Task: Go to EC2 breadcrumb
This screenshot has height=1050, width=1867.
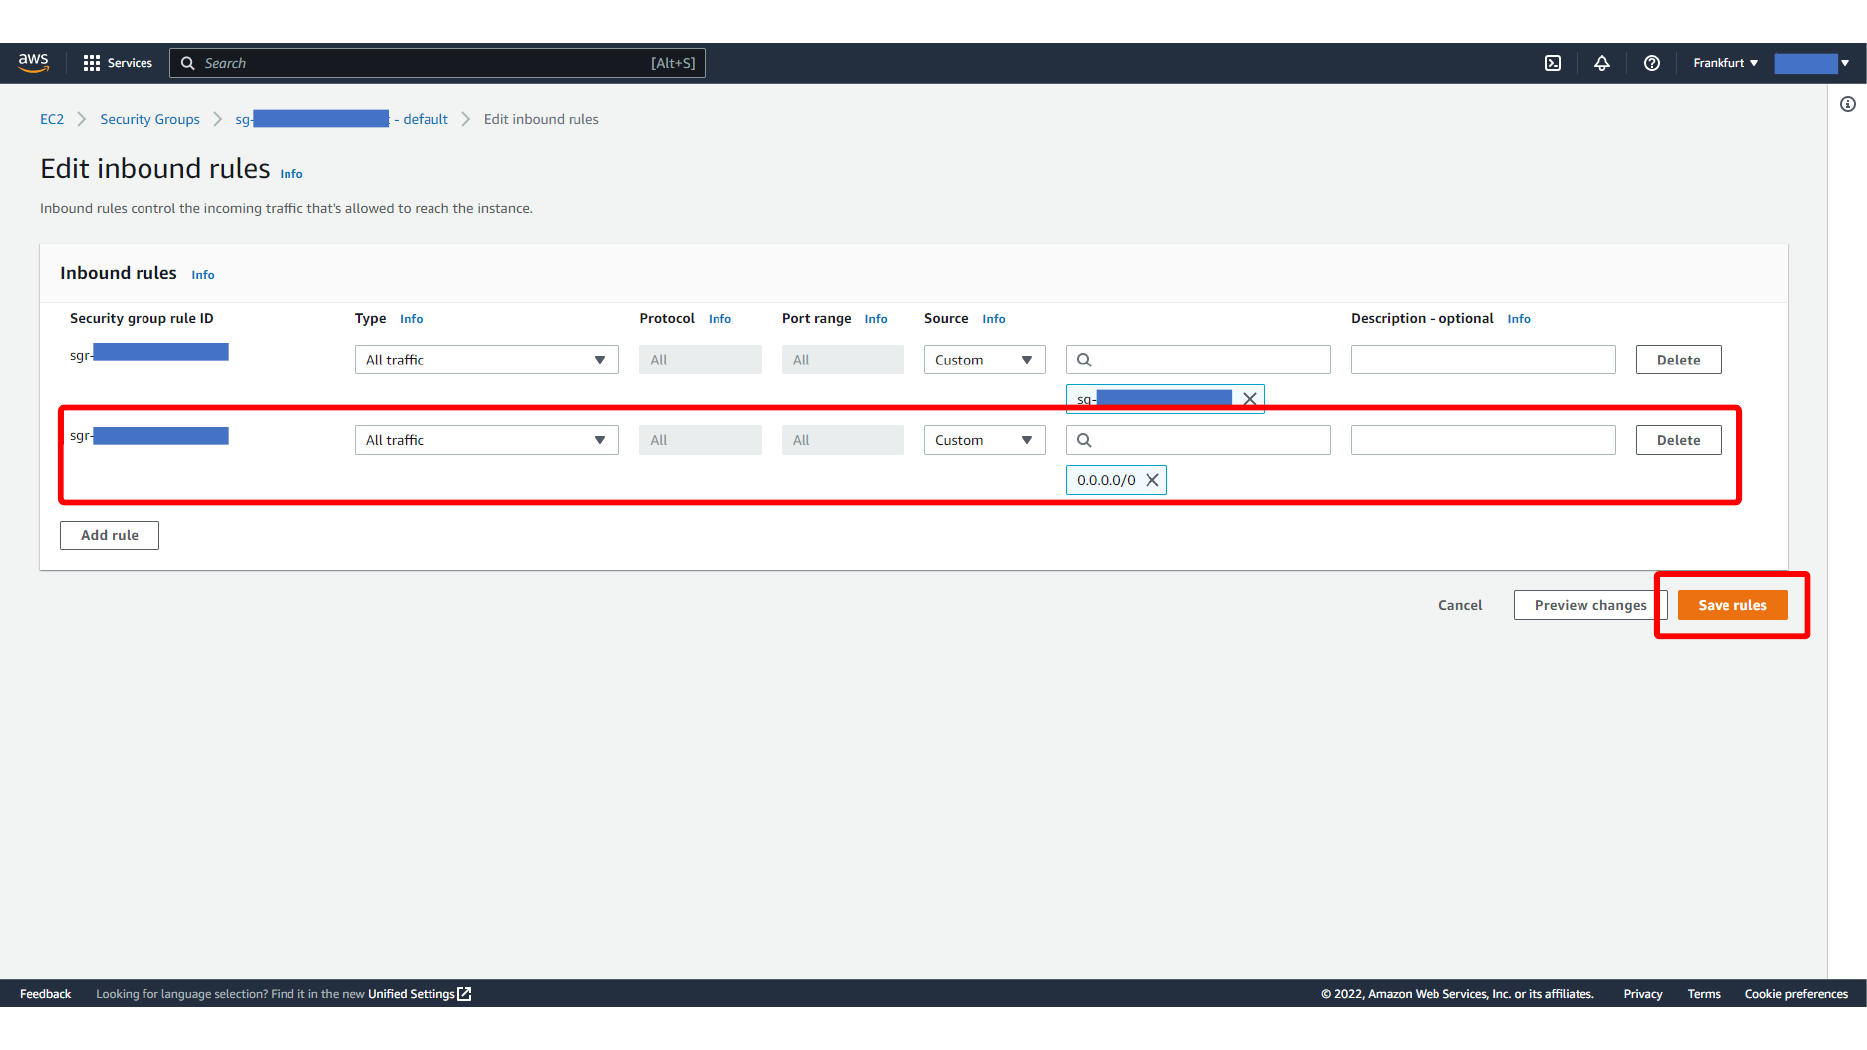Action: (52, 119)
